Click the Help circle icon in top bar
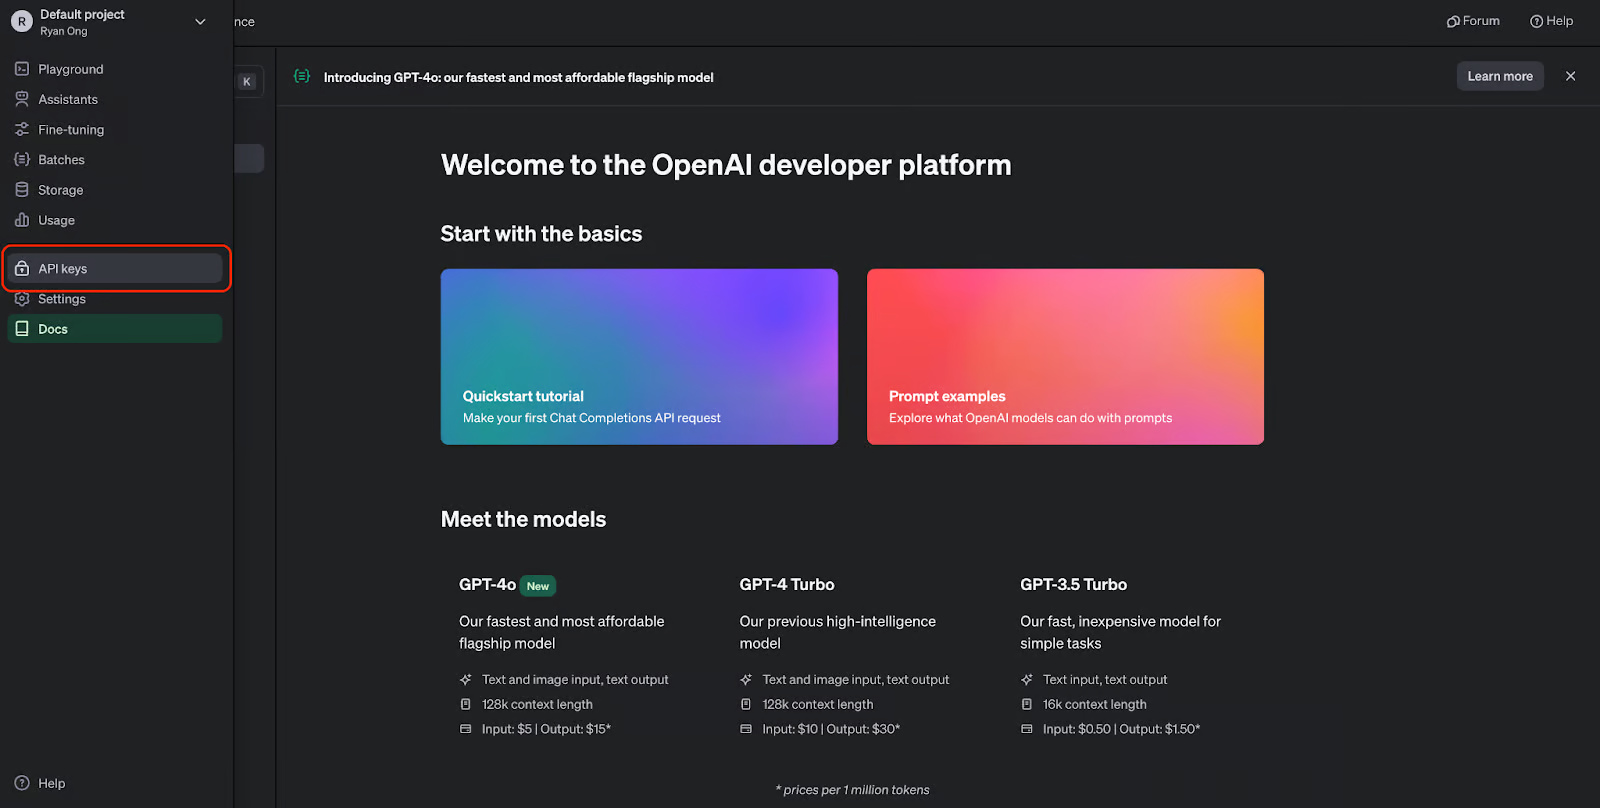Screen dimensions: 1600x808 (x=1536, y=21)
